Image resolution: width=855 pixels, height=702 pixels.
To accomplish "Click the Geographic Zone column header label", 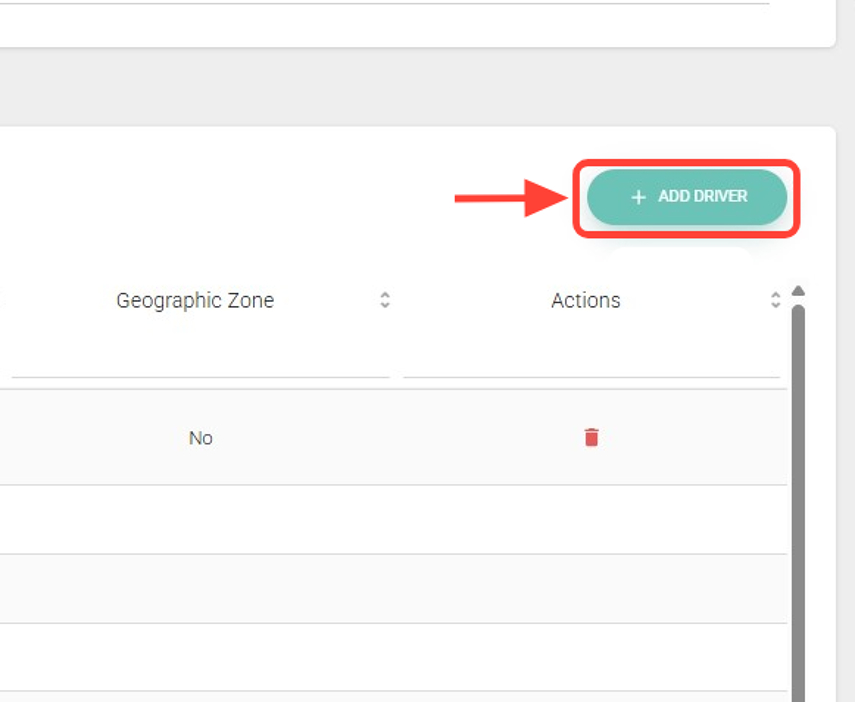I will (195, 300).
